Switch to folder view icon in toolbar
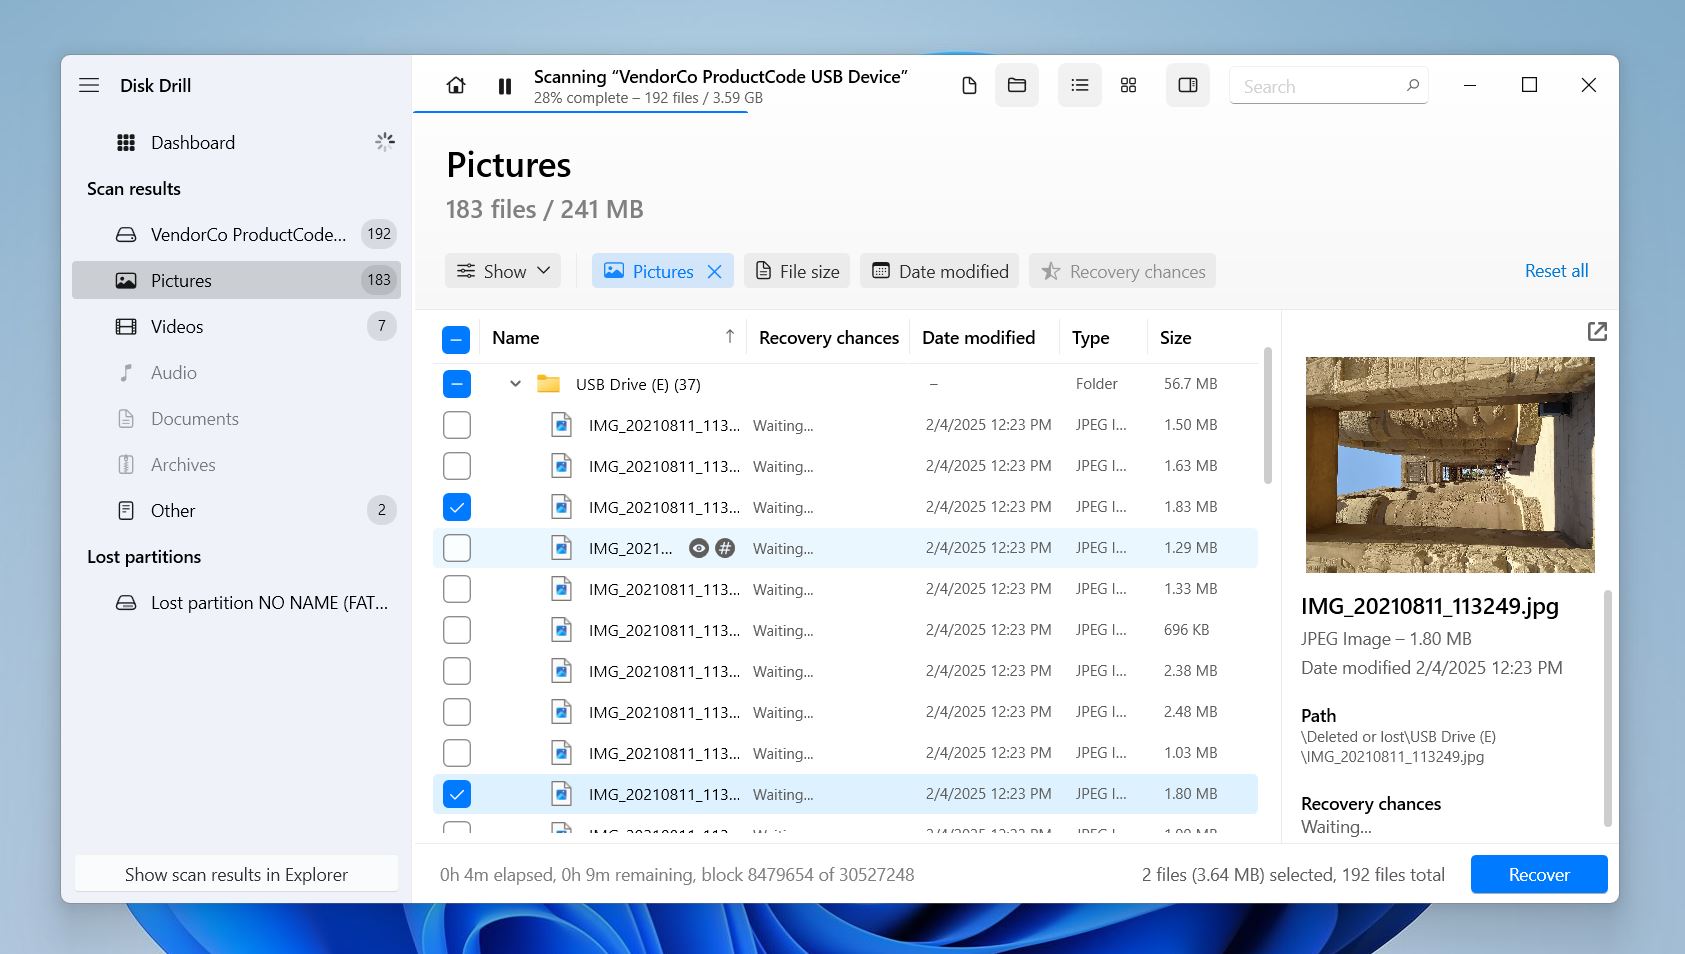This screenshot has width=1685, height=954. point(1017,85)
